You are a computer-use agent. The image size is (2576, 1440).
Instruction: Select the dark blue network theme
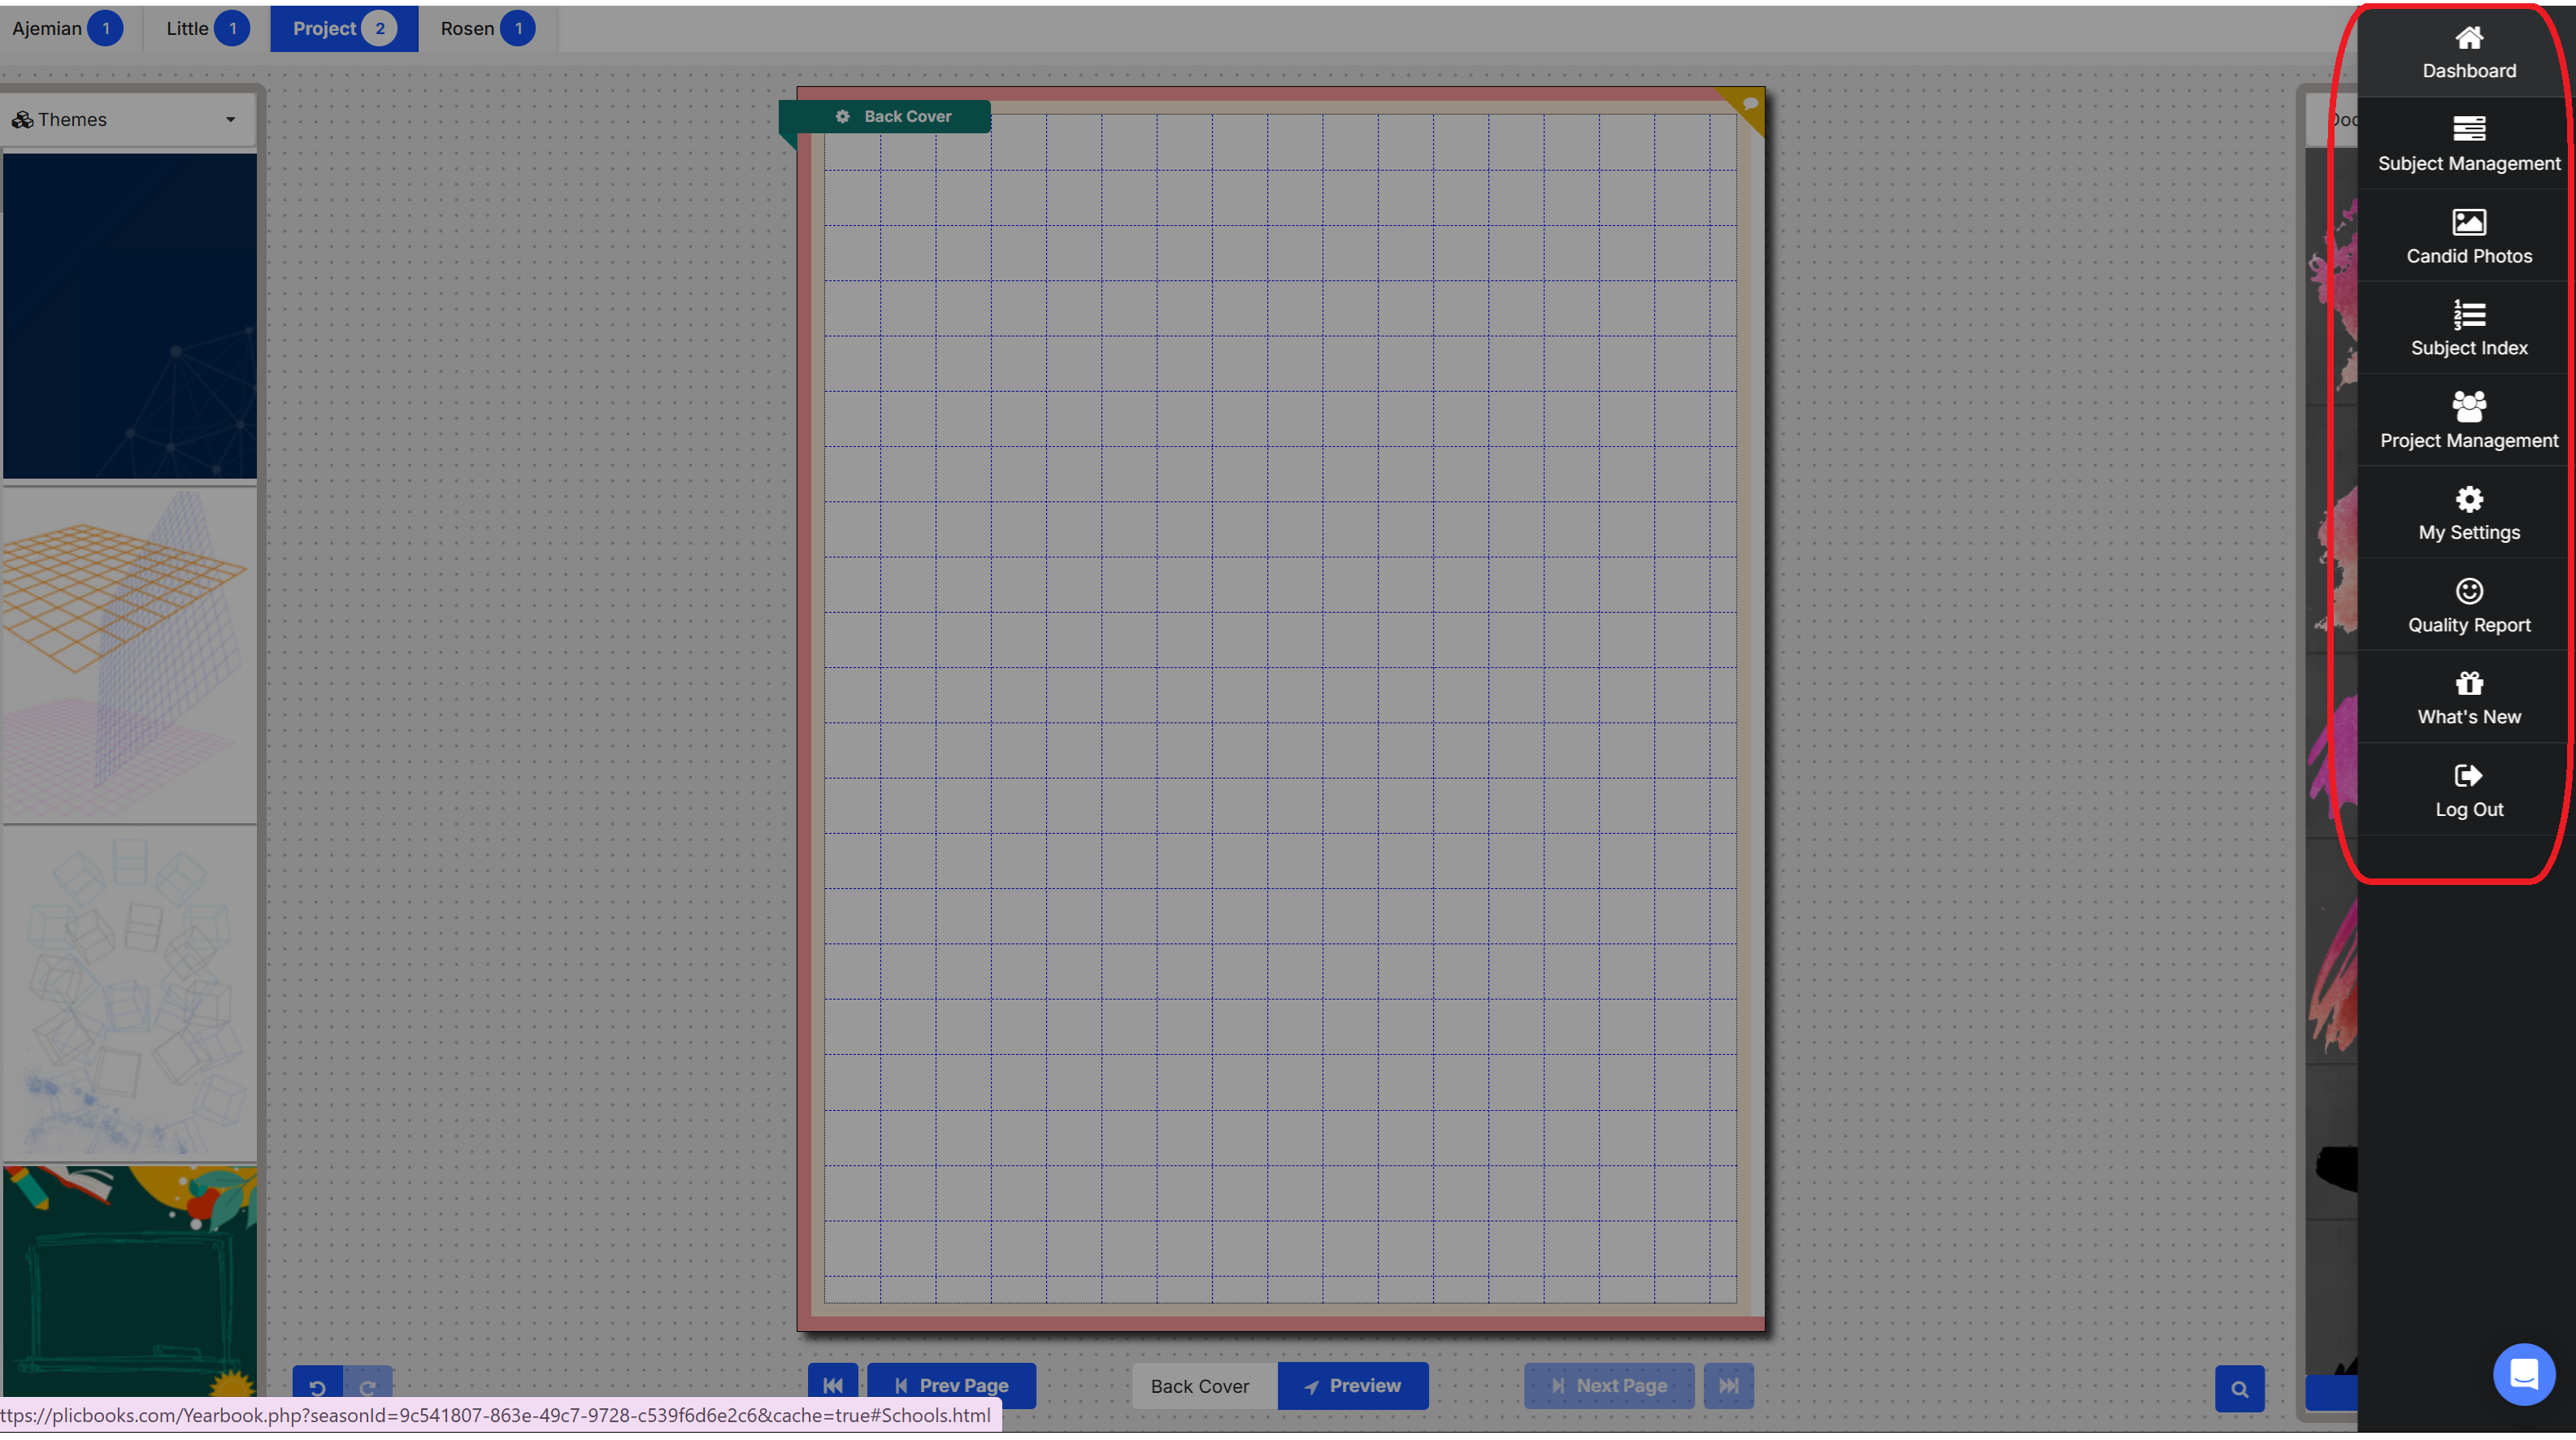click(130, 315)
